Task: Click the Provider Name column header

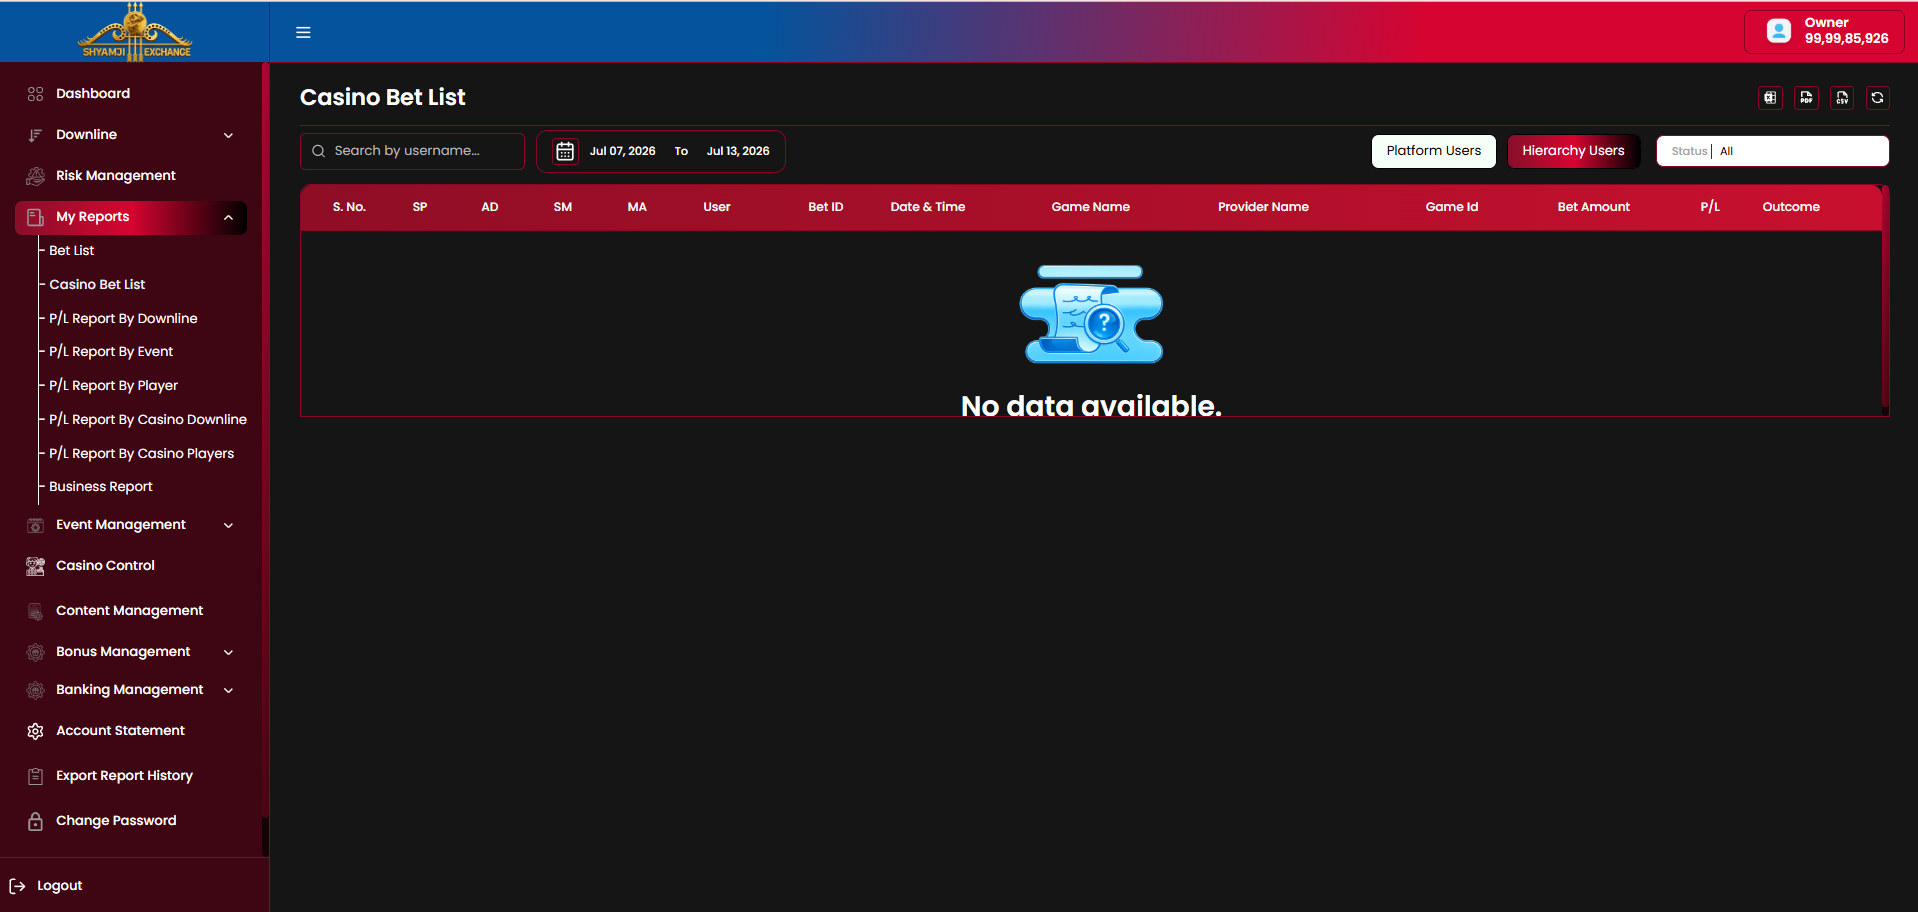Action: tap(1263, 207)
